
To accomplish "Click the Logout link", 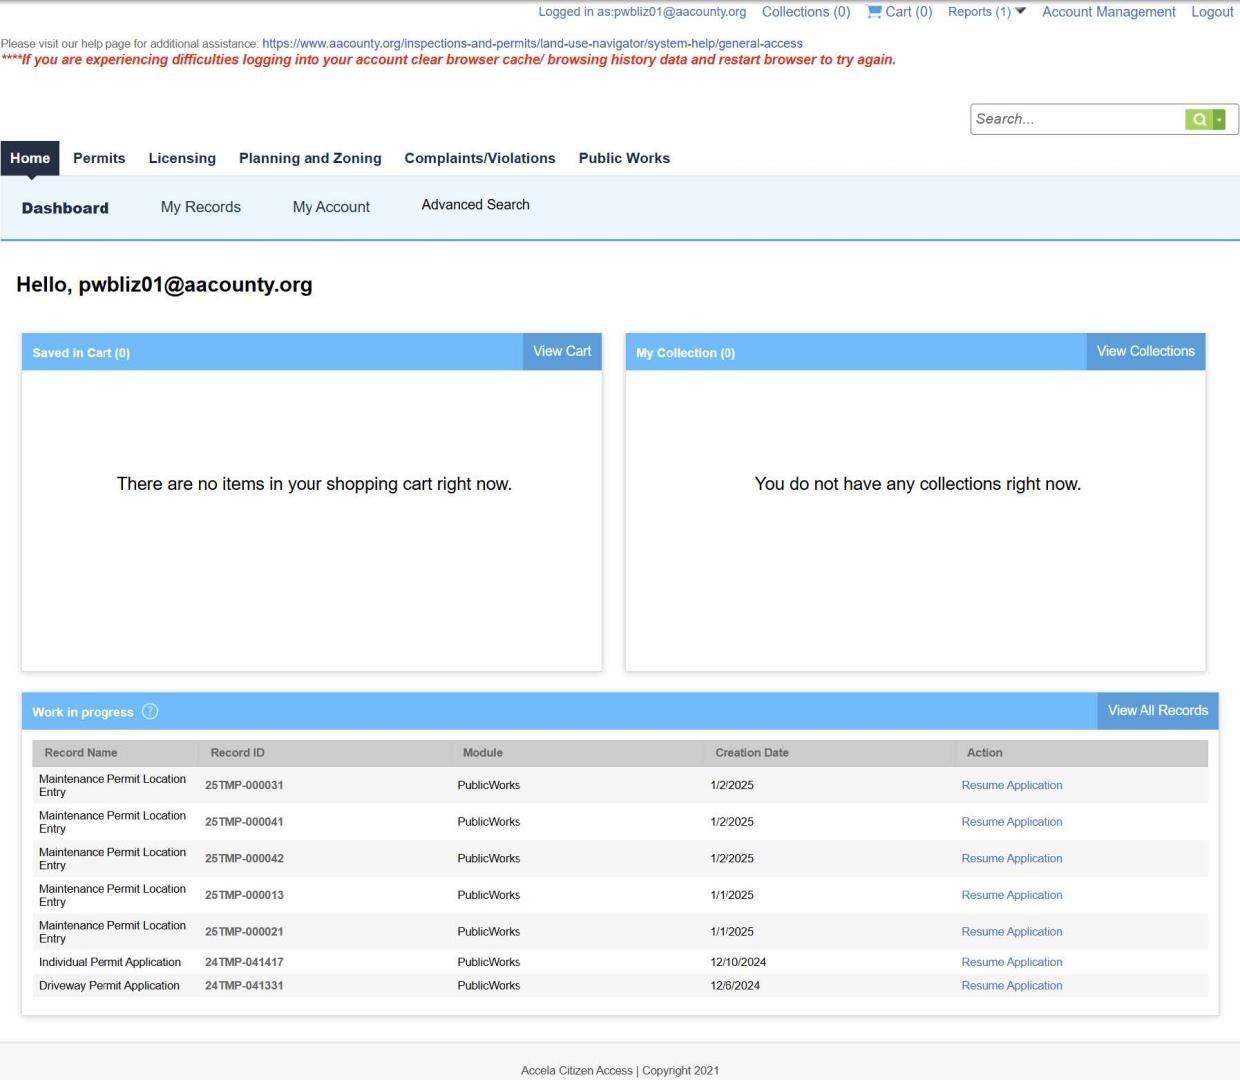I will (1212, 12).
